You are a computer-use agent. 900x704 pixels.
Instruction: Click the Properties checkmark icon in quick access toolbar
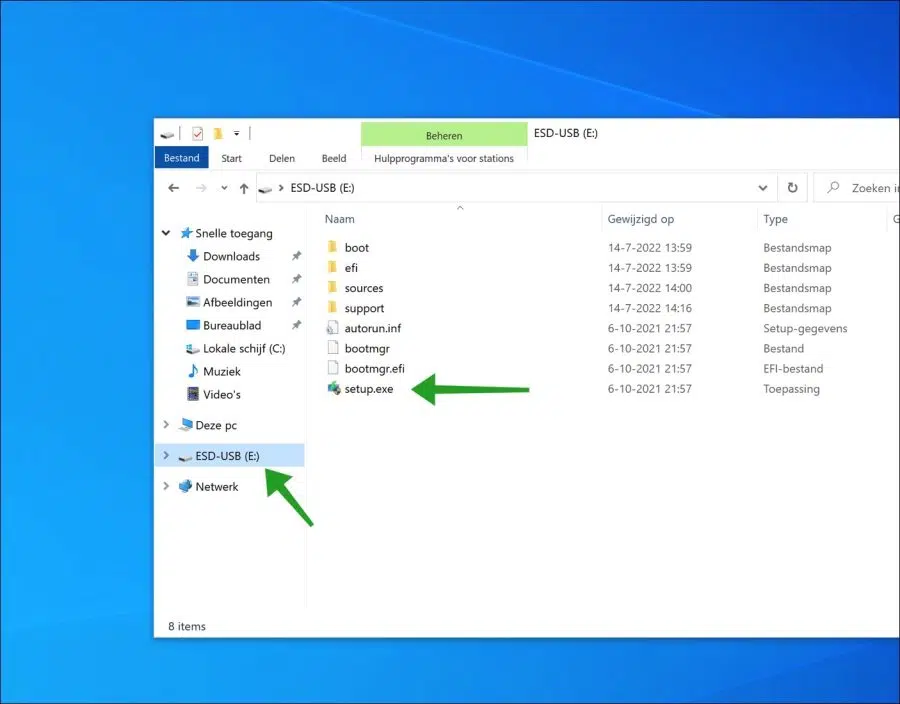click(x=197, y=134)
